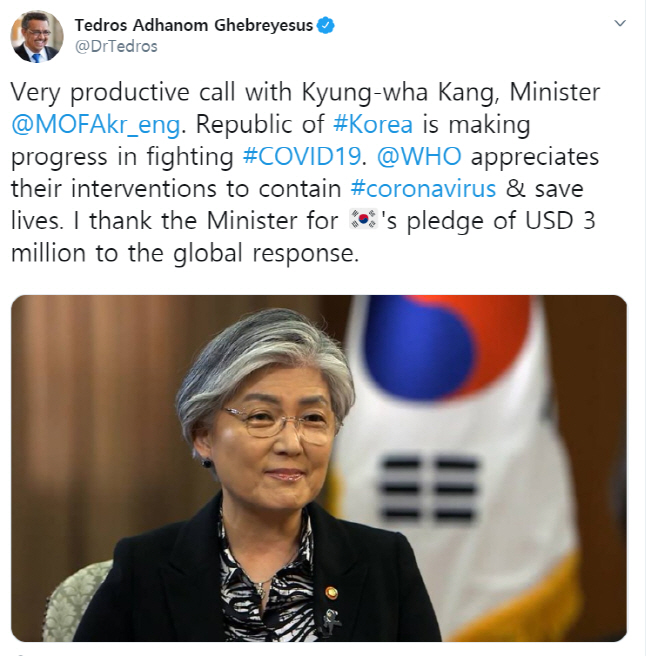Click the words 'Republic of' in the tweet
The height and width of the screenshot is (656, 658).
pyautogui.click(x=260, y=125)
